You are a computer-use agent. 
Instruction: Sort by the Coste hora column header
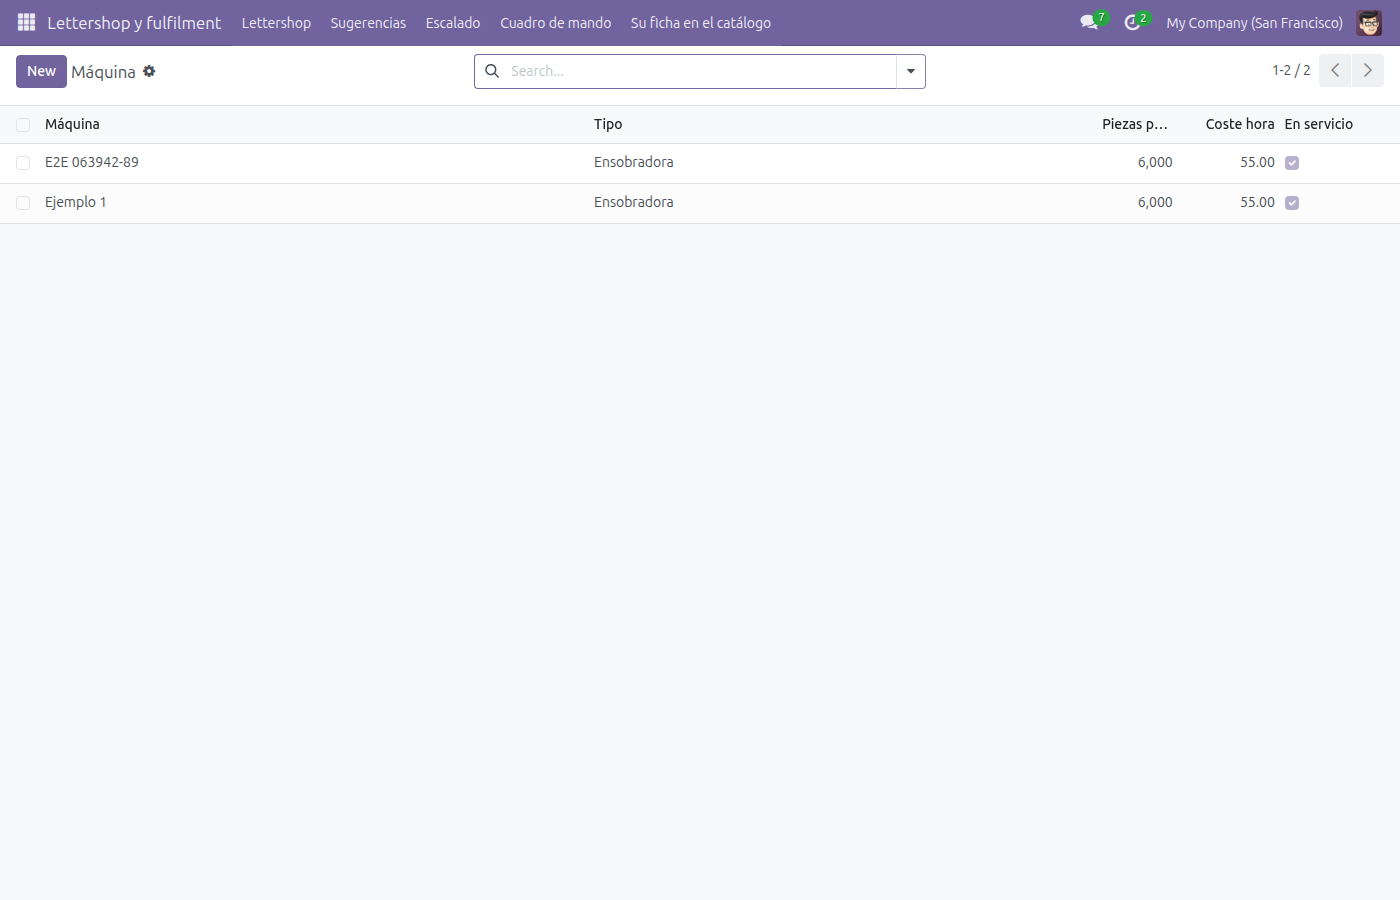pyautogui.click(x=1240, y=124)
